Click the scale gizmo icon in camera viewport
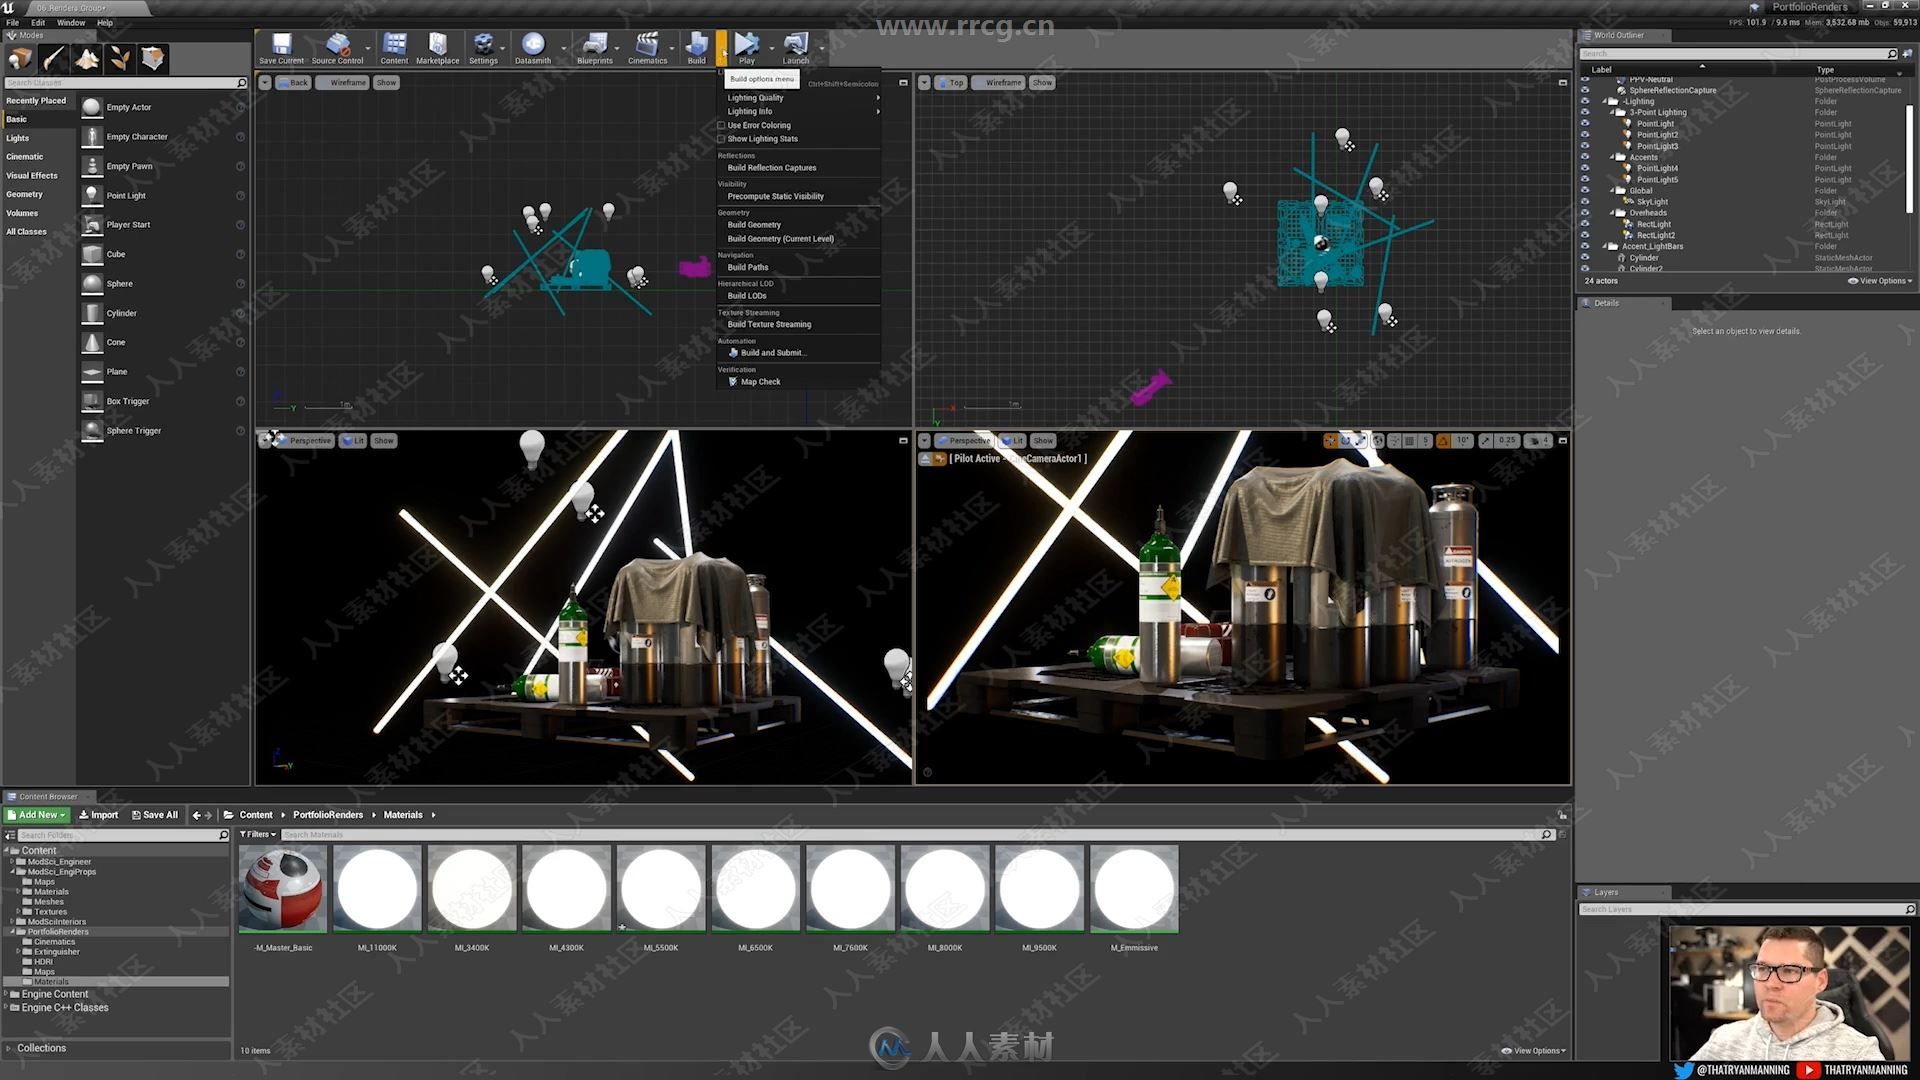 click(x=1361, y=441)
